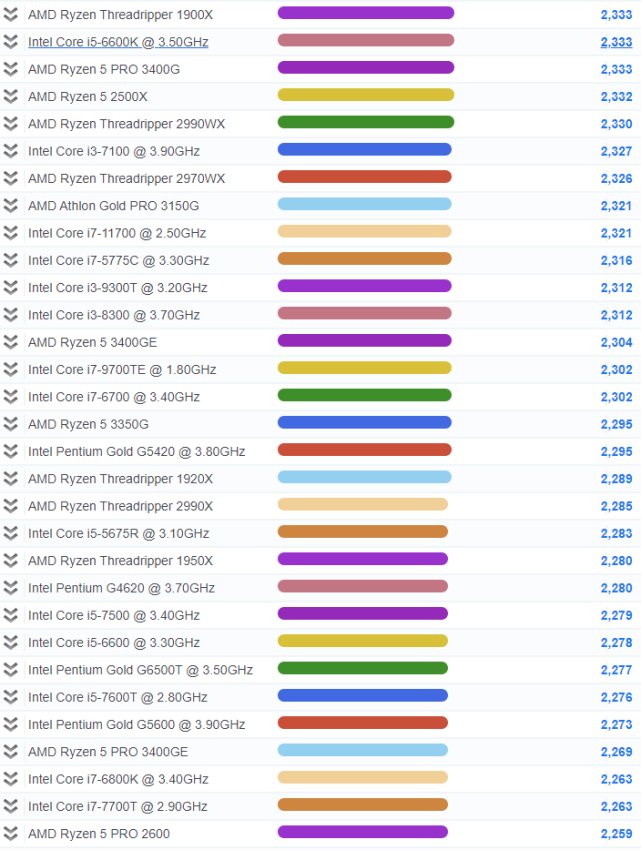Click score 2,289 for Threadripper 1920X

pos(616,479)
